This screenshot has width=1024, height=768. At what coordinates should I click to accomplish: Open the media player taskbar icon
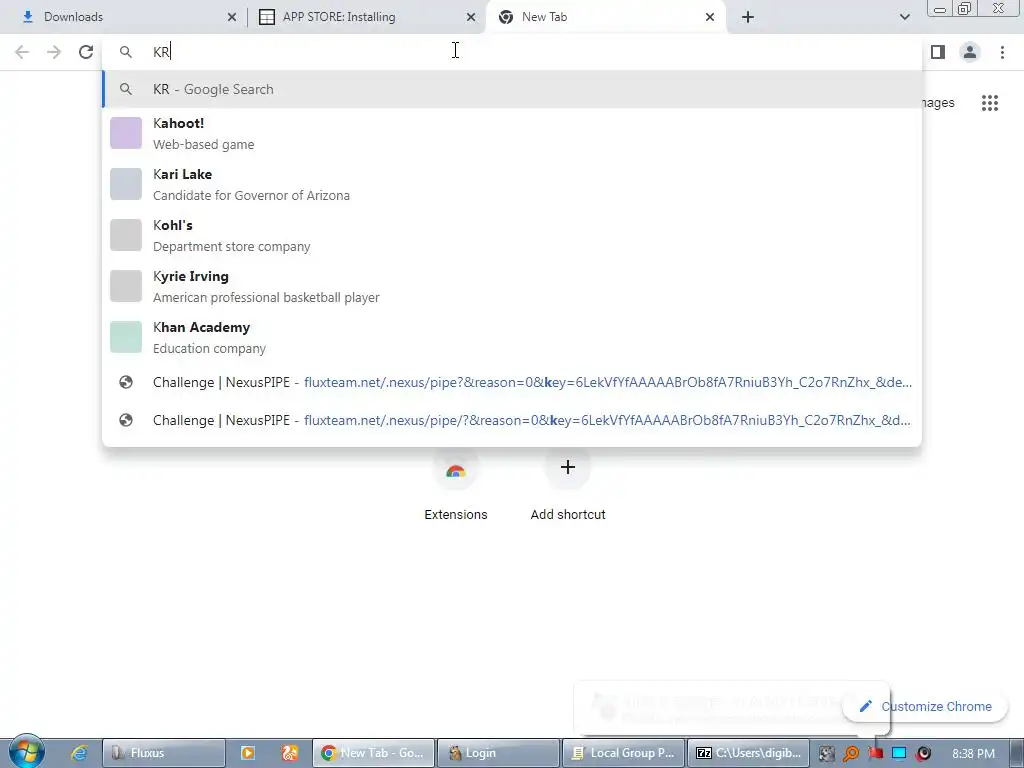(248, 753)
